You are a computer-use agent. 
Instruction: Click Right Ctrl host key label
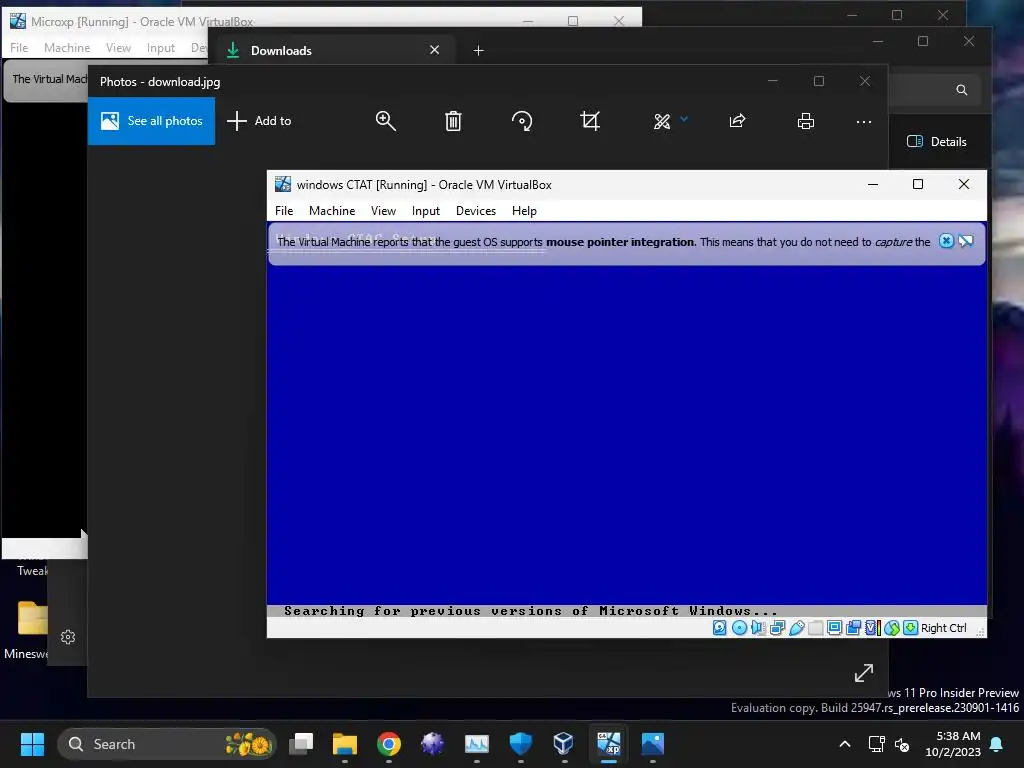point(944,628)
